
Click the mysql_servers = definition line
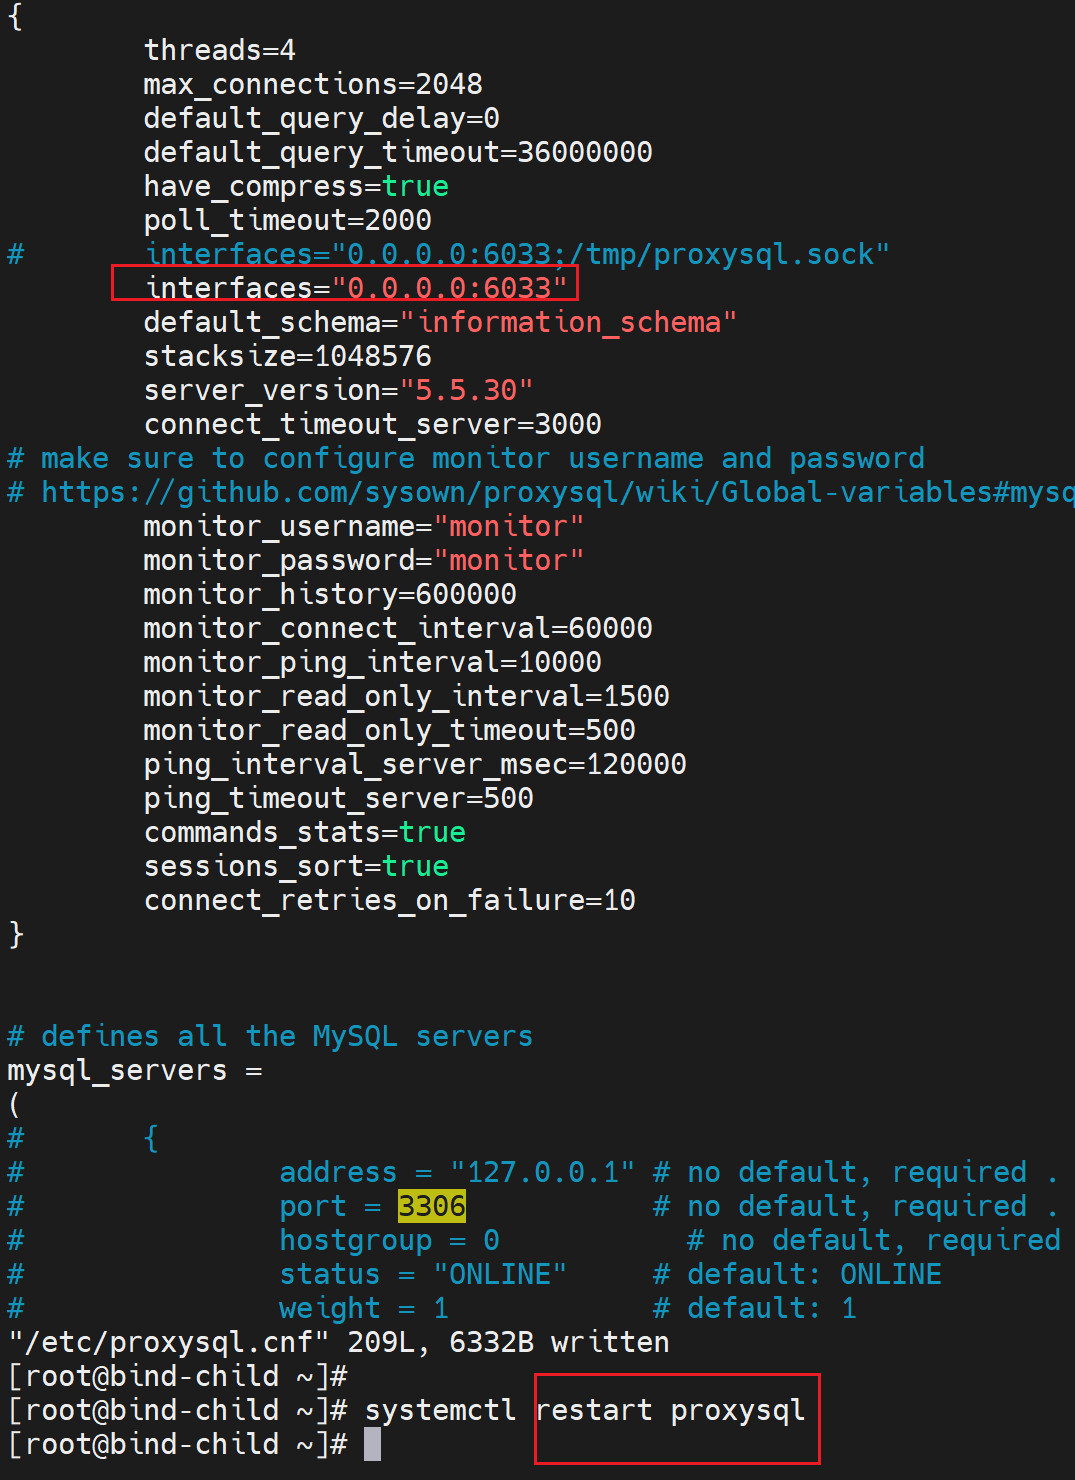coord(134,1071)
